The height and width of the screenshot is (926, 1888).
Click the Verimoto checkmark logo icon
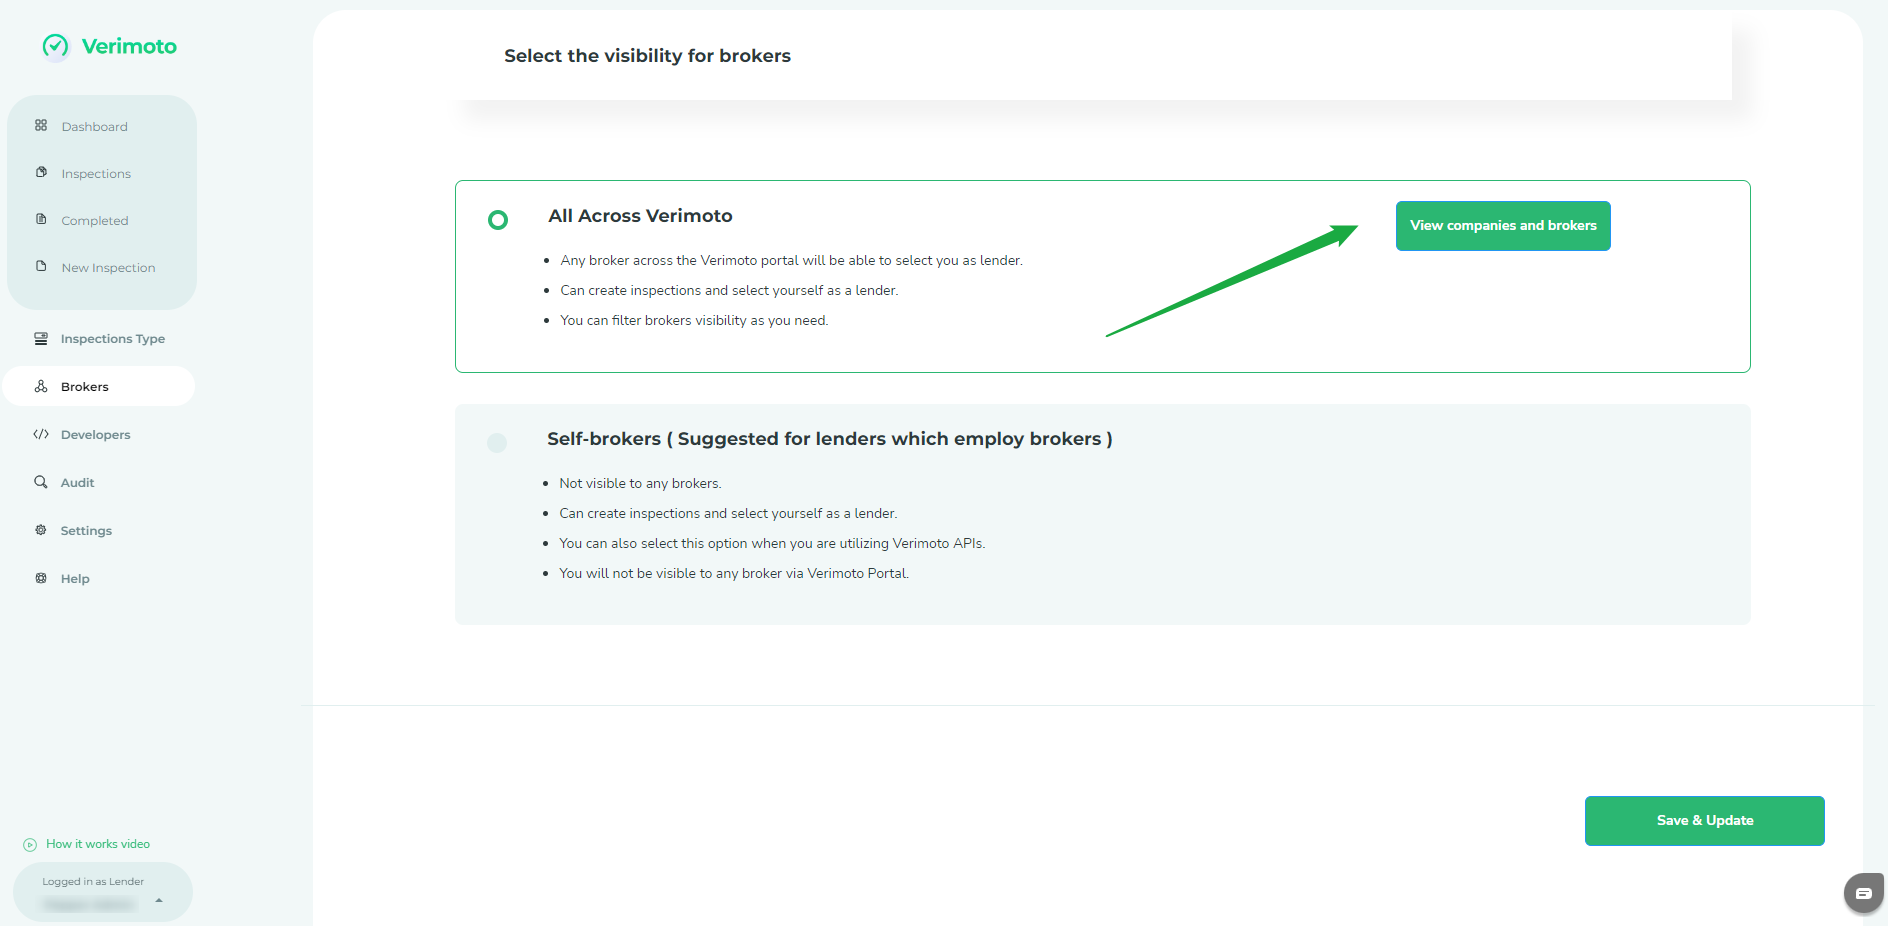[56, 46]
